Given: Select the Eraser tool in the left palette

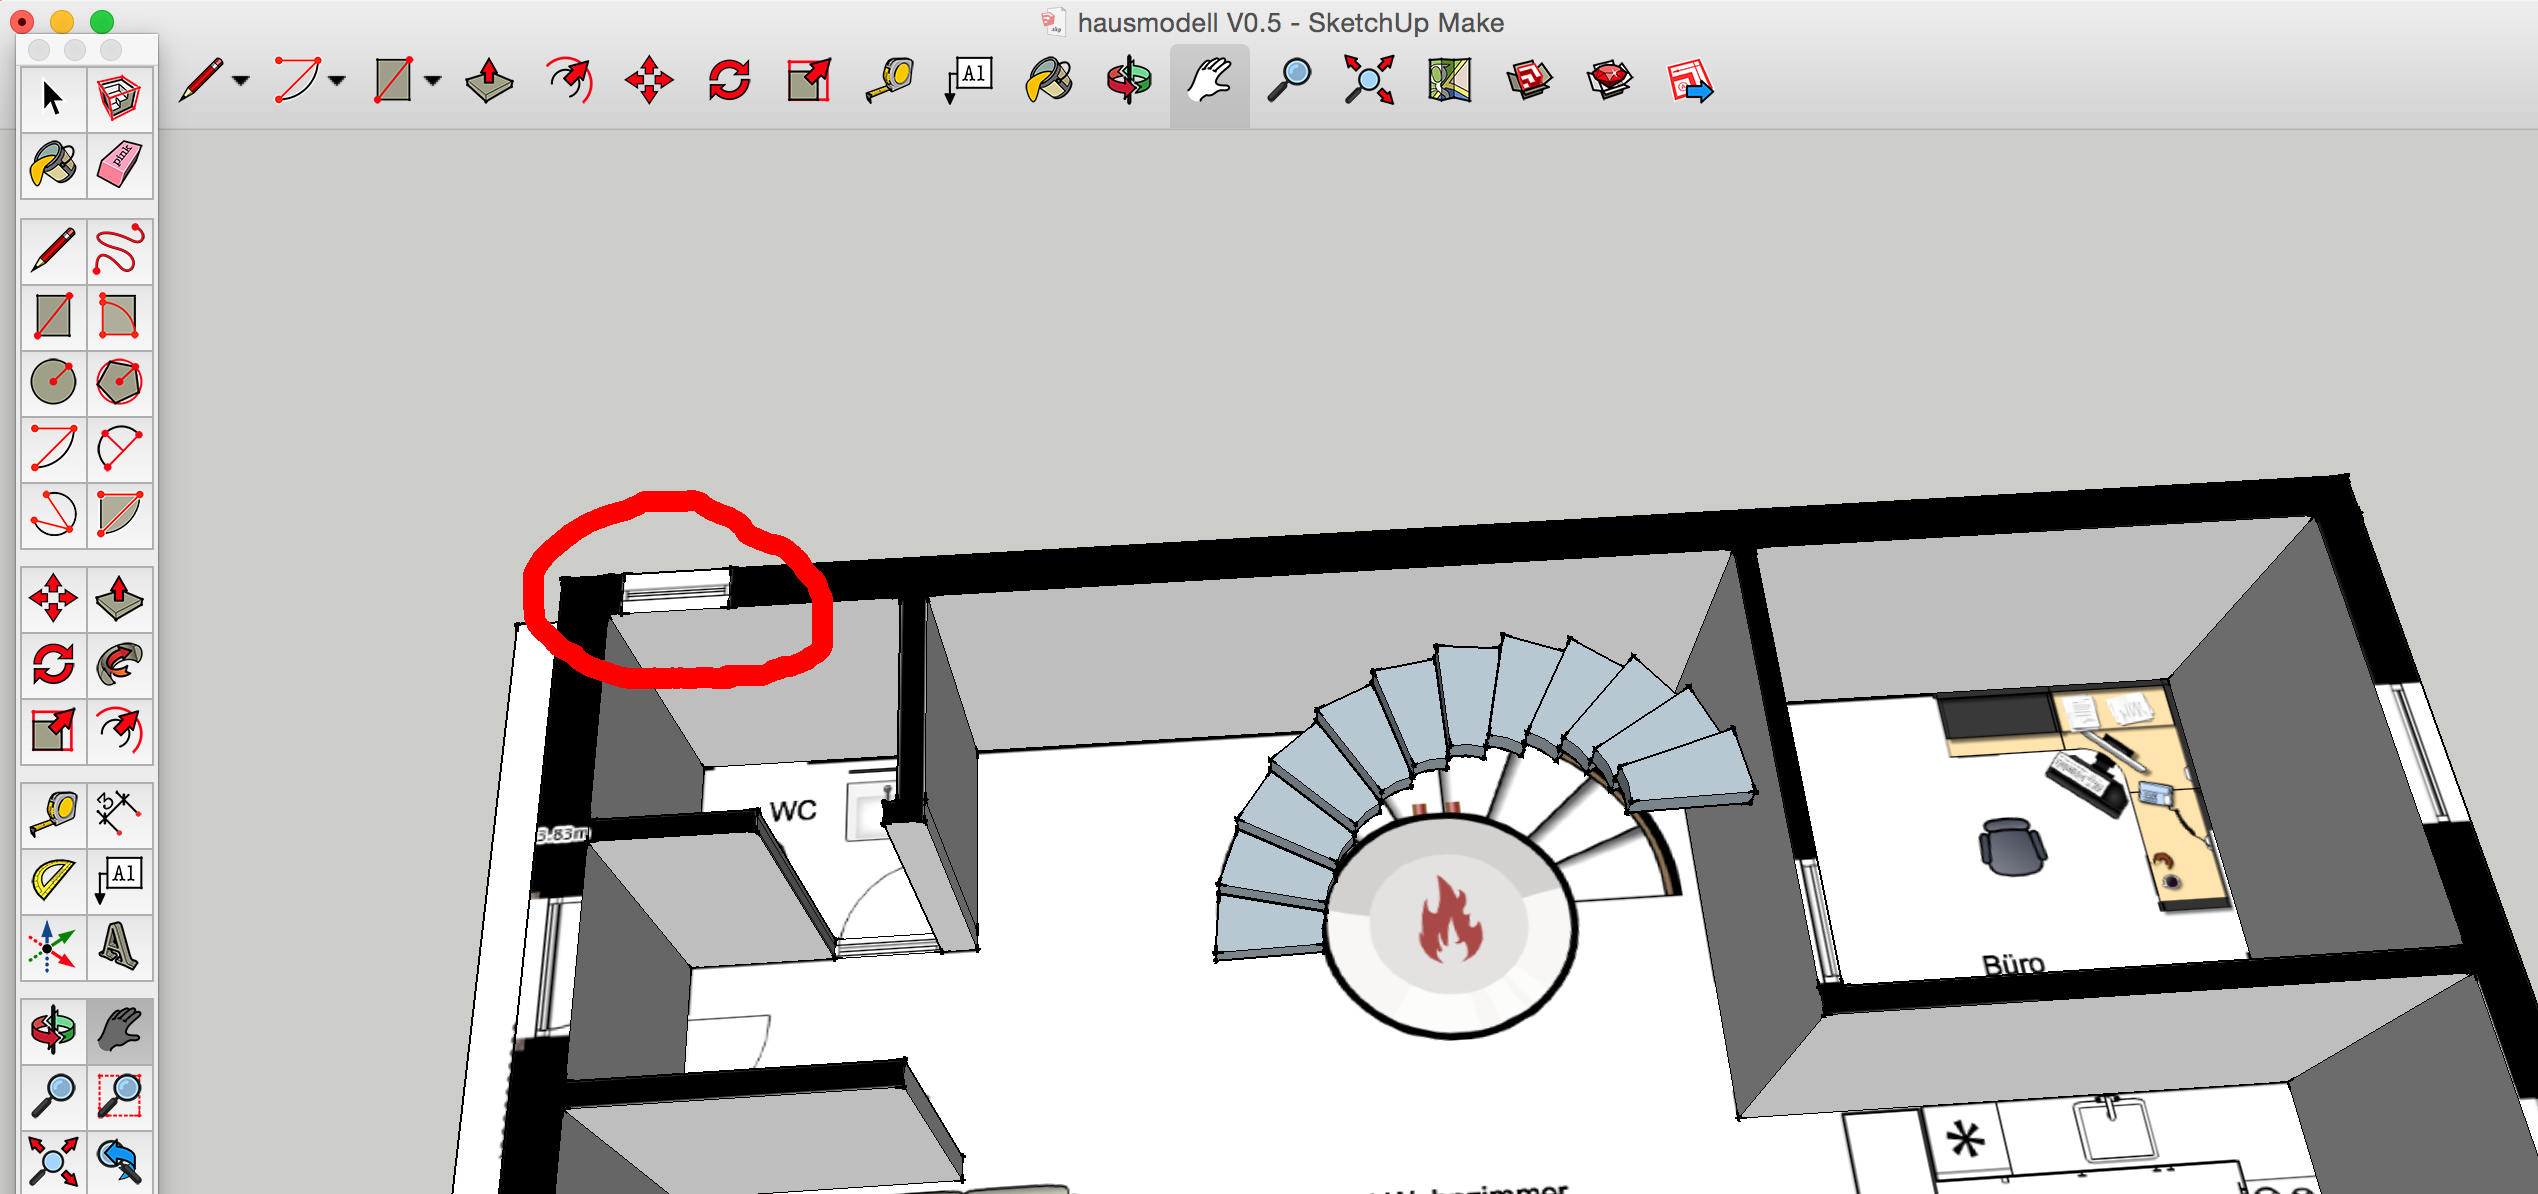Looking at the screenshot, I should pyautogui.click(x=119, y=165).
